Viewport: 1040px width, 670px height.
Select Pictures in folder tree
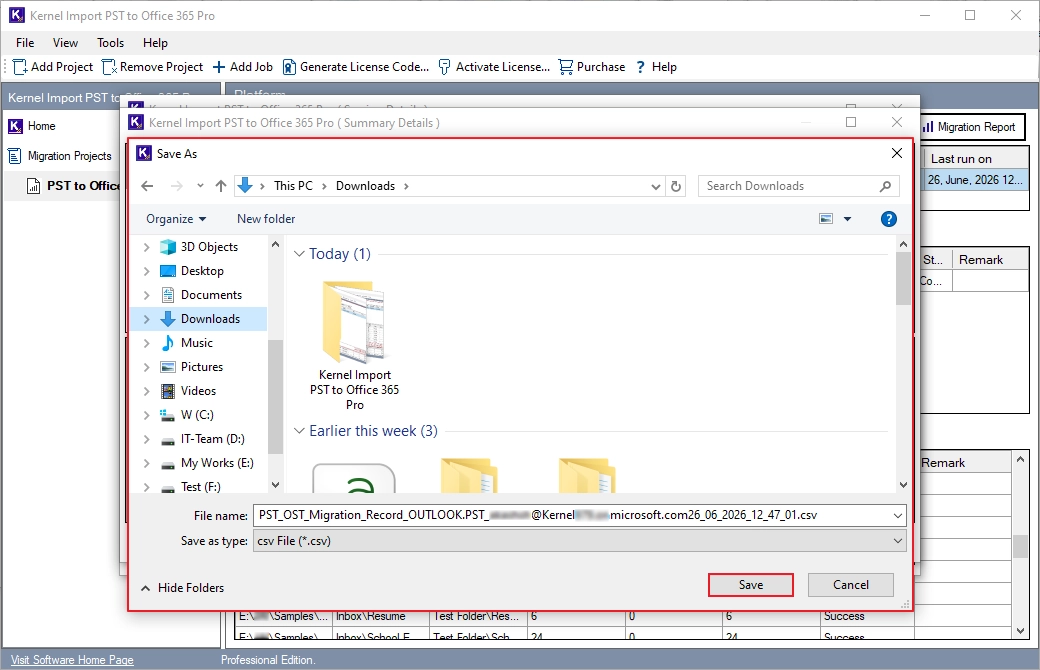point(202,367)
